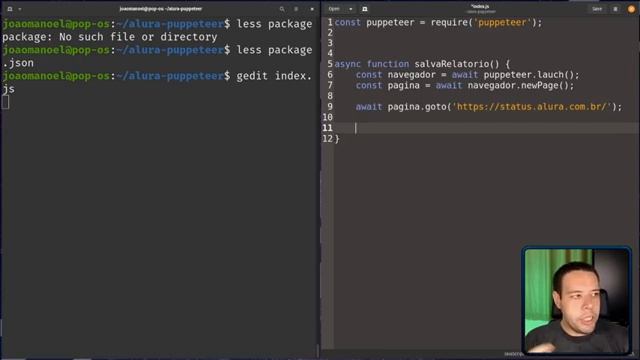Click the terminal search magnifier icon

pos(282,9)
